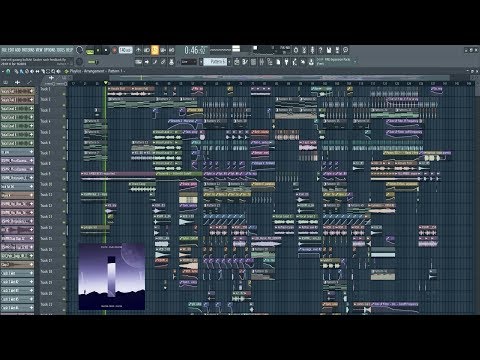Click the question mark help icon

(x=320, y=50)
